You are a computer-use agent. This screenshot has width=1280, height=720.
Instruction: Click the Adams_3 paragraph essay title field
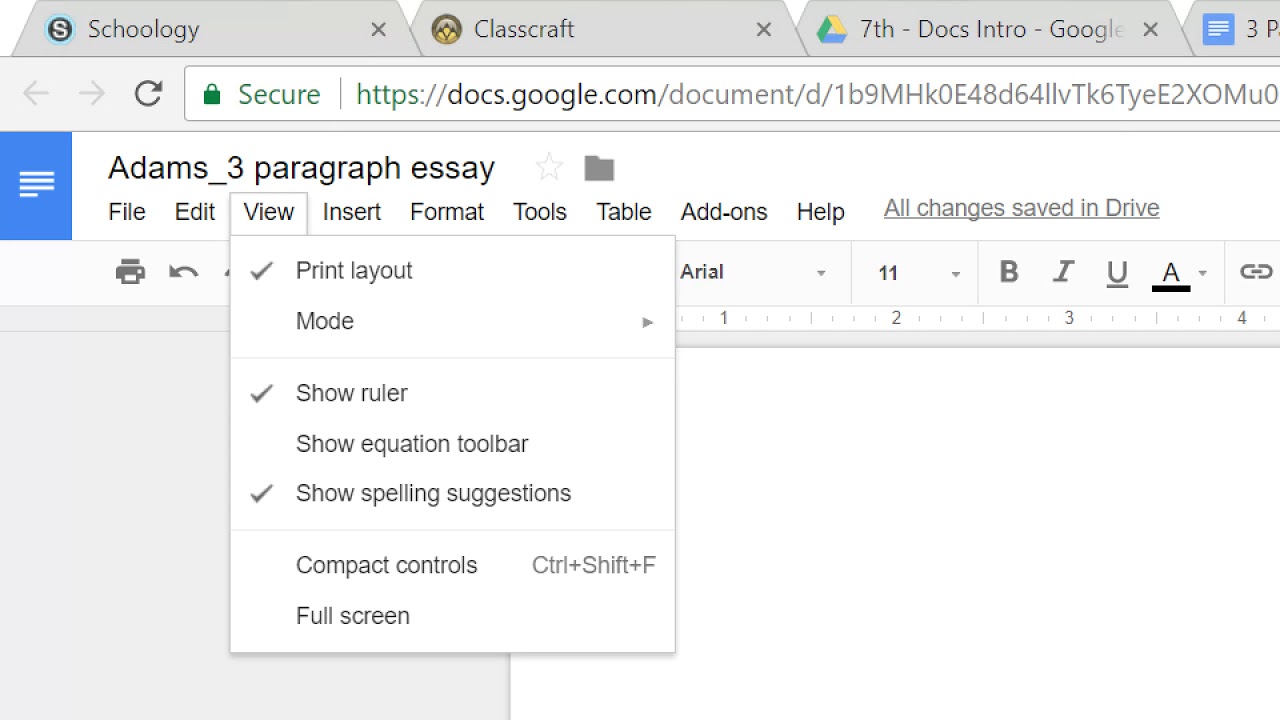300,167
